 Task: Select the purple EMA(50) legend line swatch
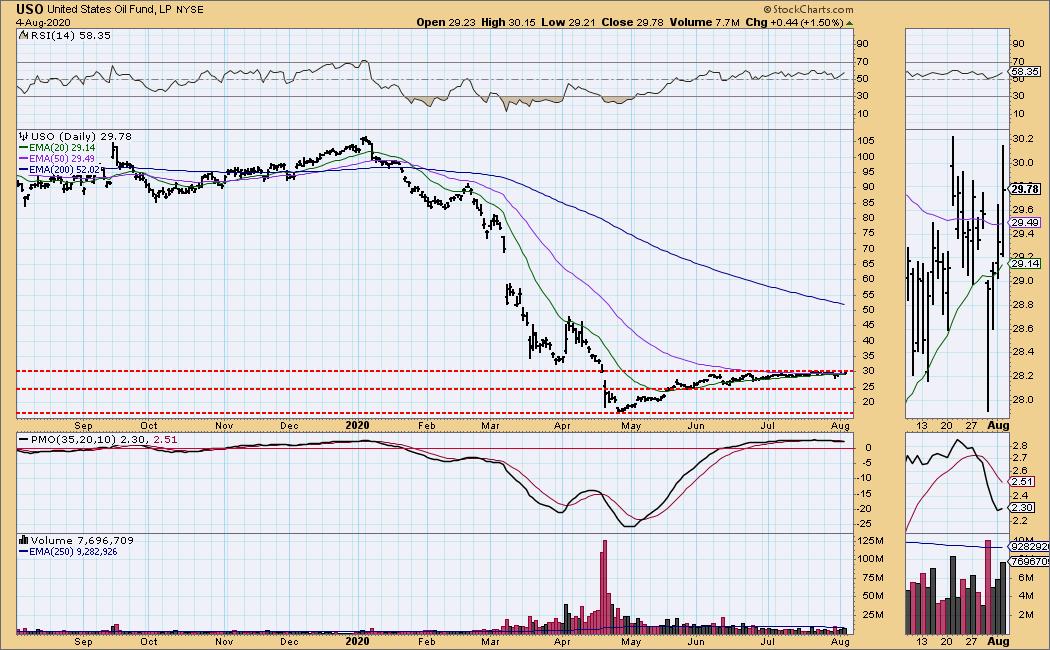[23, 159]
